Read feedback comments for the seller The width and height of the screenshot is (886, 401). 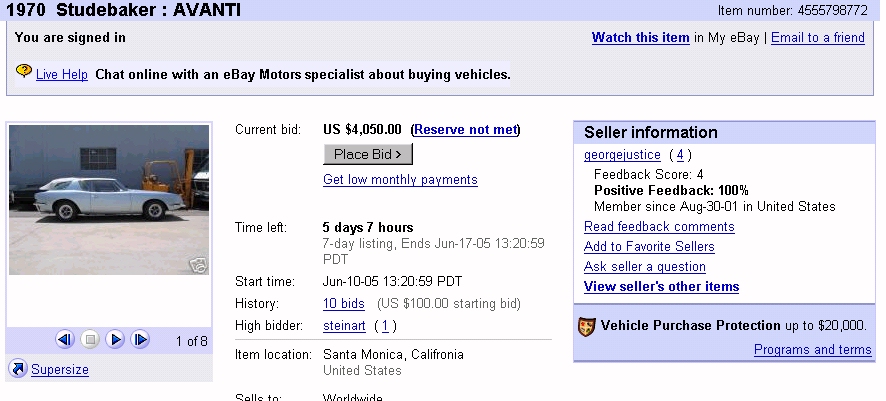pos(658,227)
